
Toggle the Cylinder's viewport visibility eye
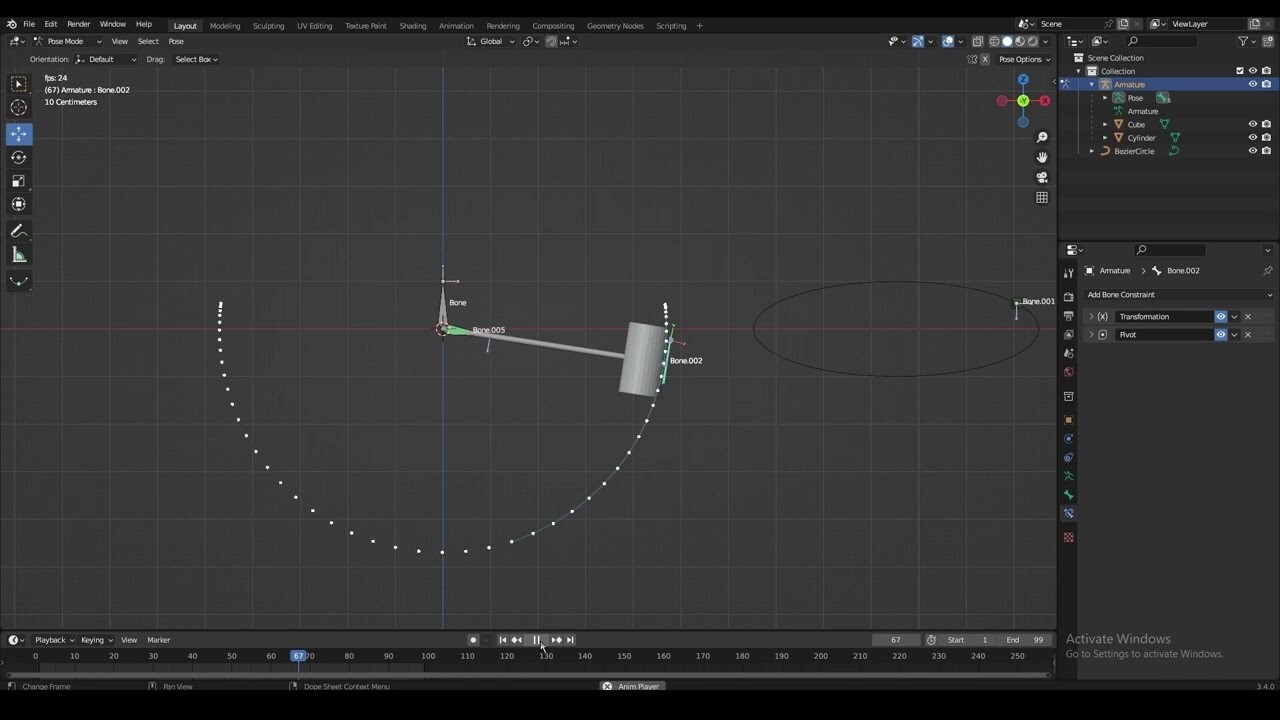click(x=1252, y=137)
